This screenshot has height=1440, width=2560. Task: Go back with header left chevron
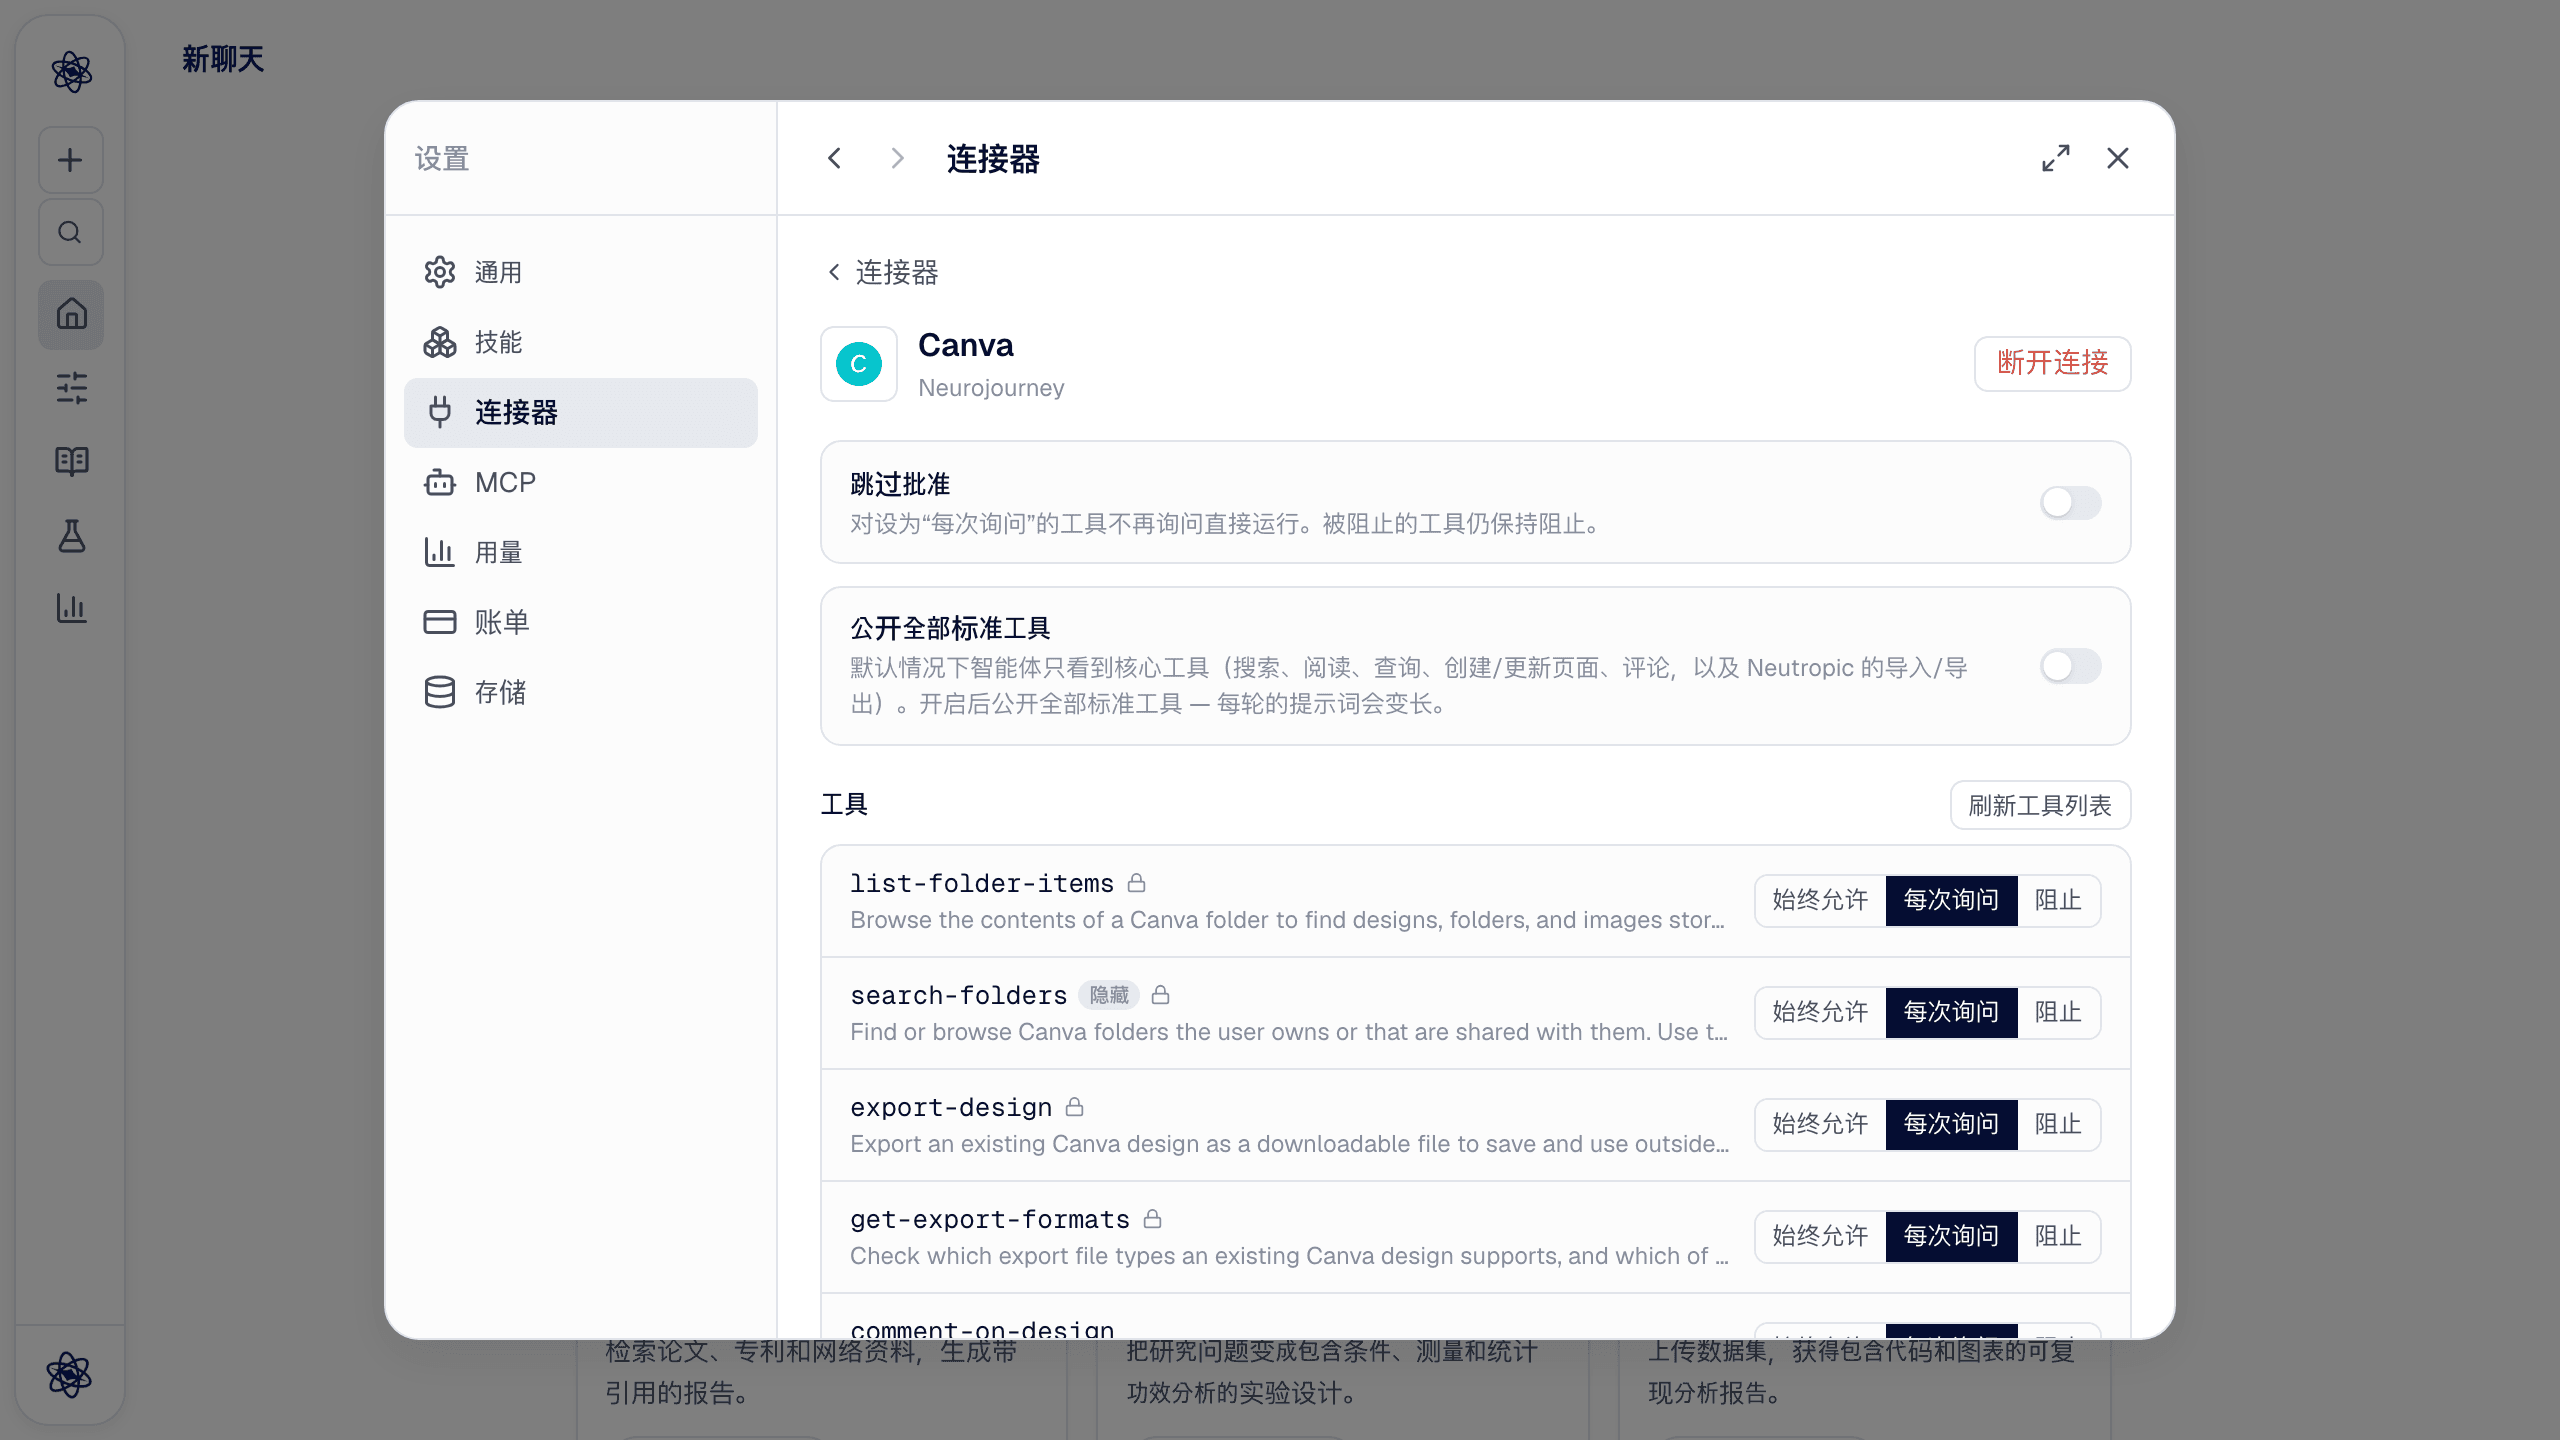pyautogui.click(x=835, y=158)
